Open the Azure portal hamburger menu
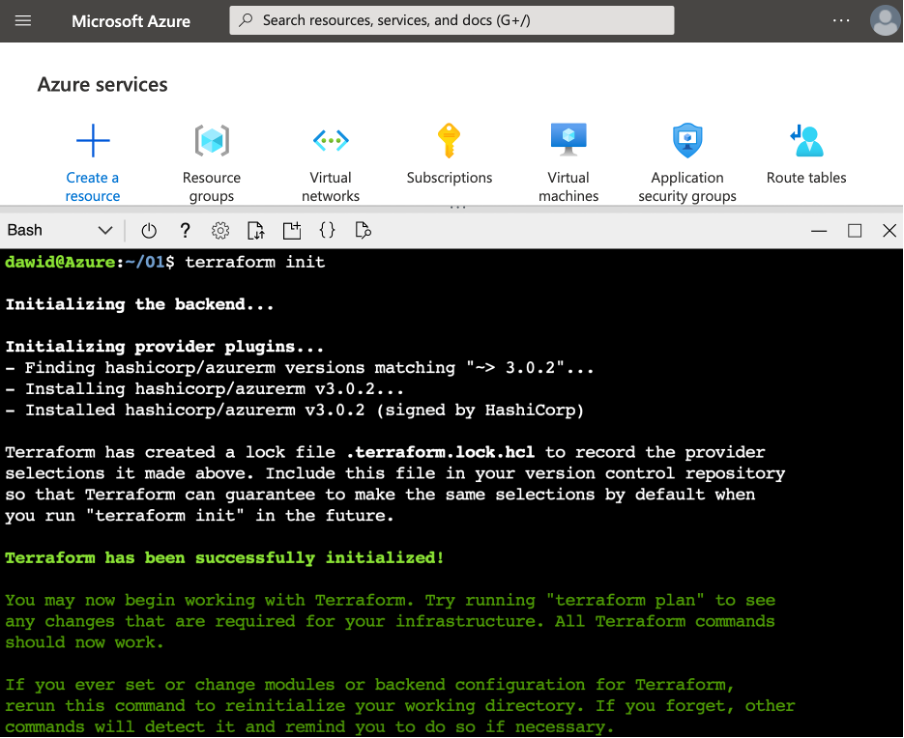 coord(23,21)
